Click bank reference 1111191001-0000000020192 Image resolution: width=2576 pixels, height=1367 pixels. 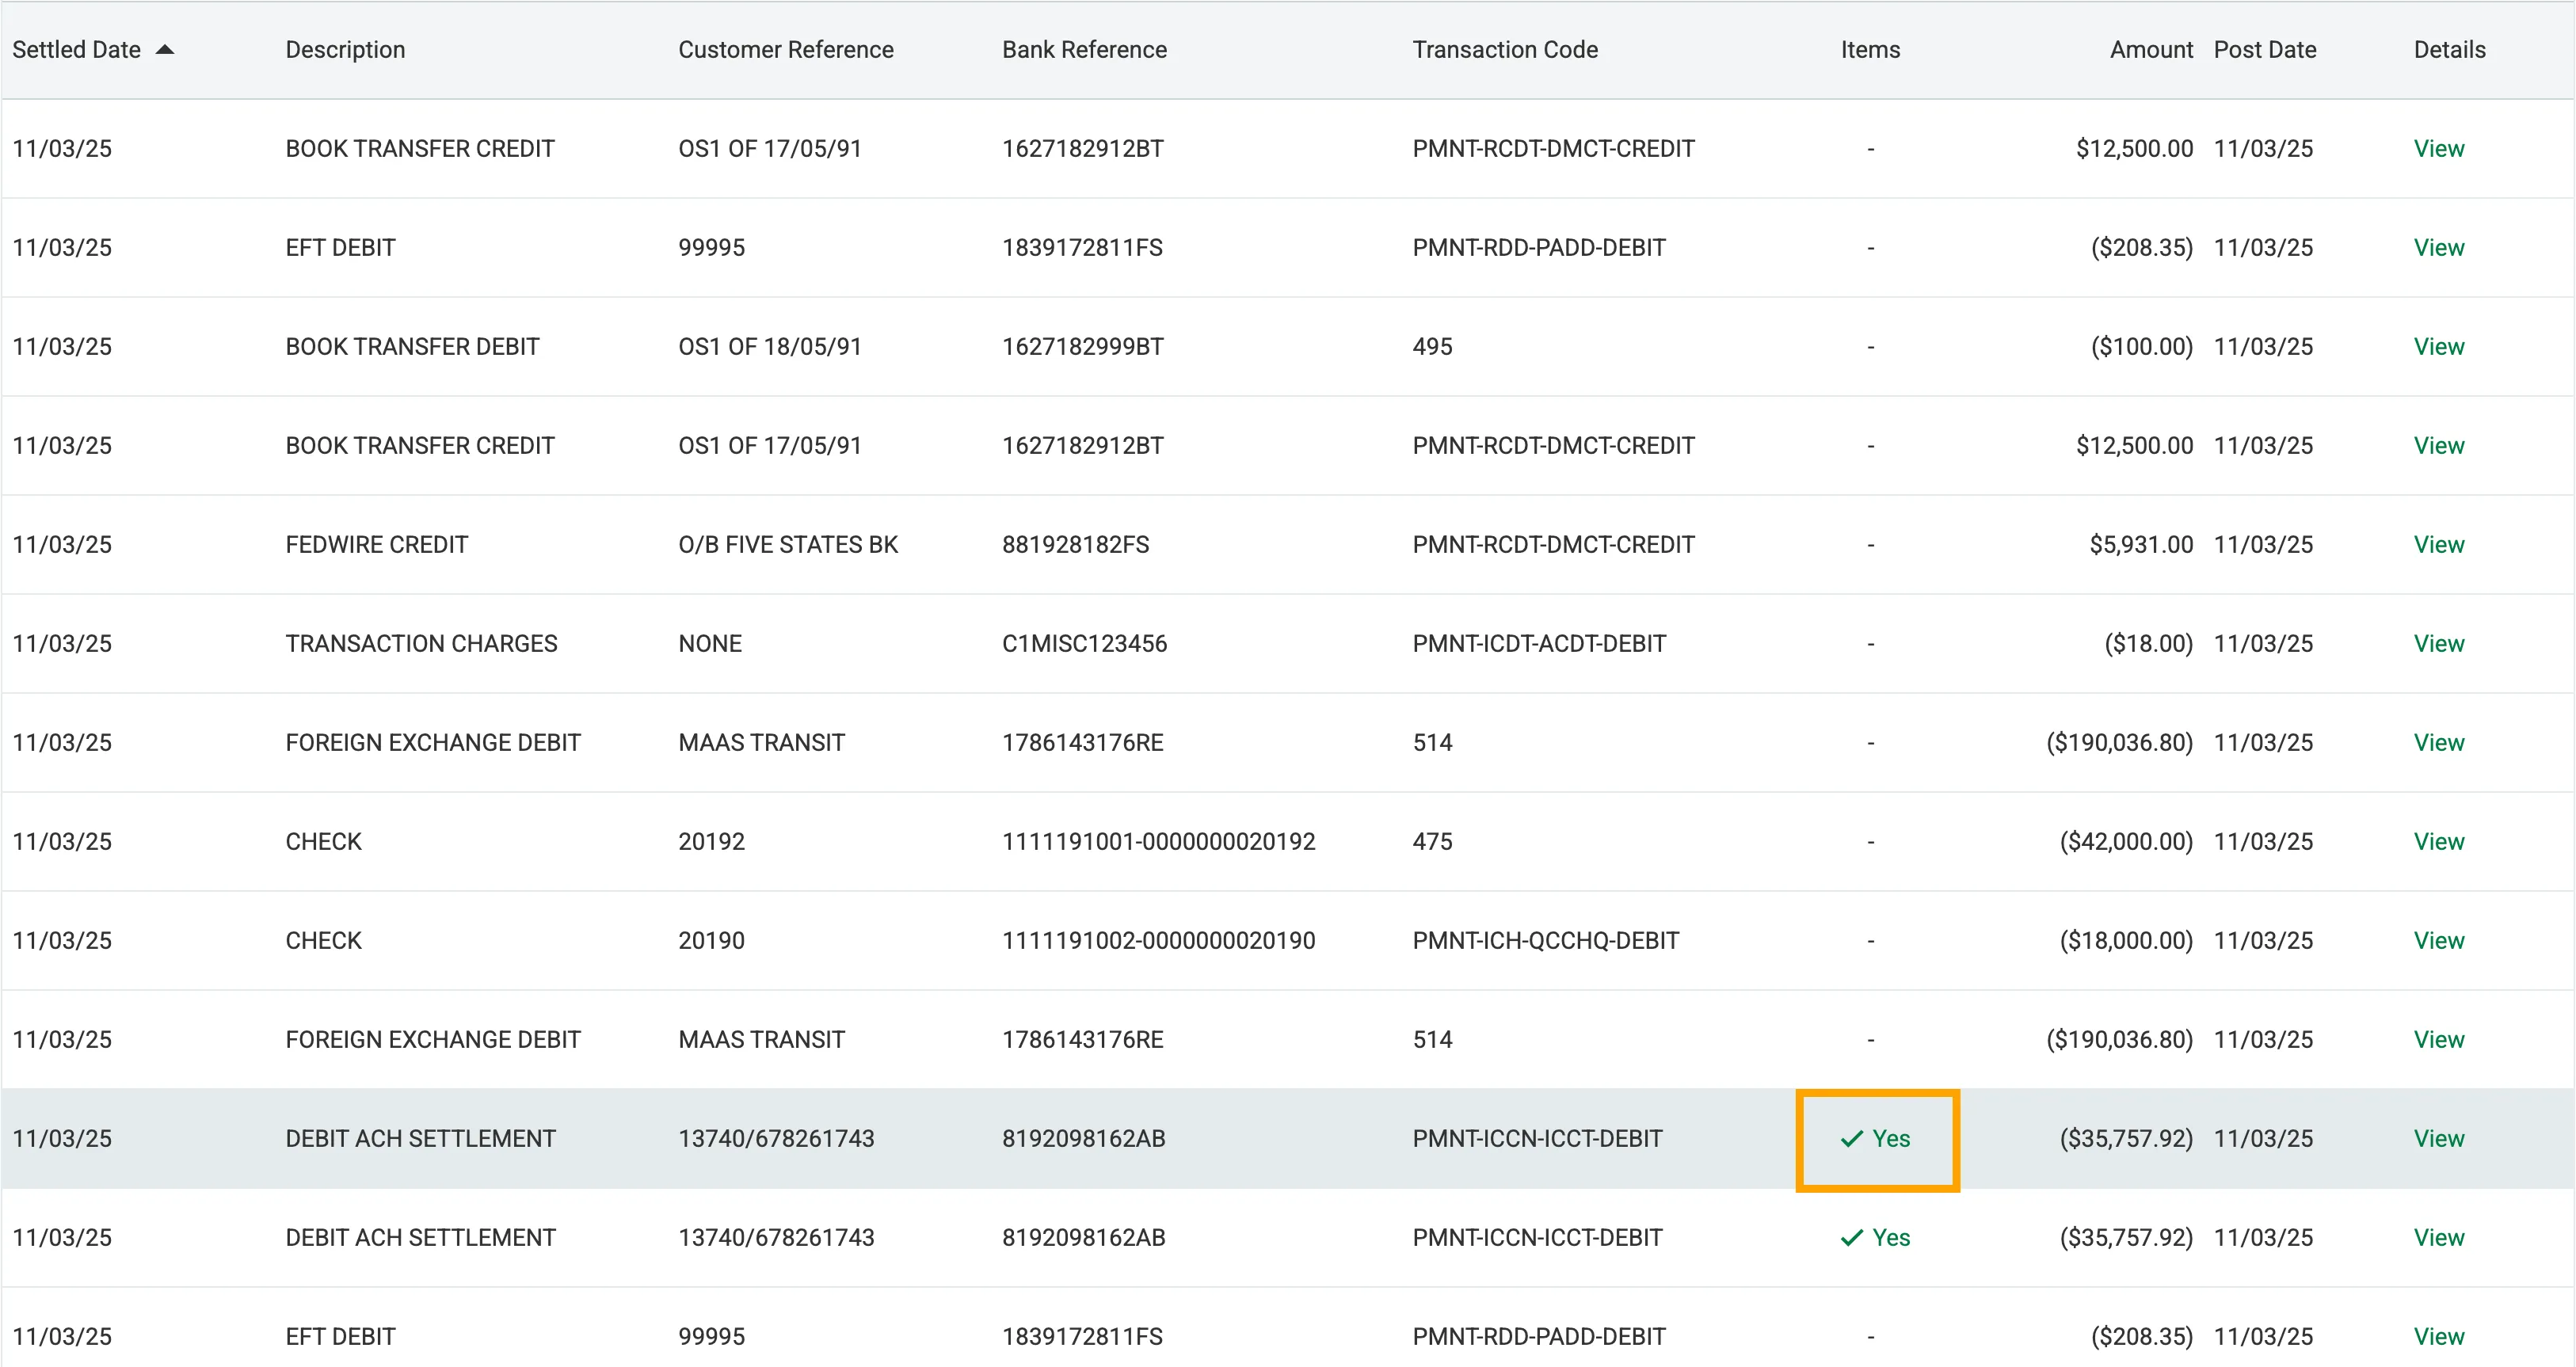[x=1159, y=841]
